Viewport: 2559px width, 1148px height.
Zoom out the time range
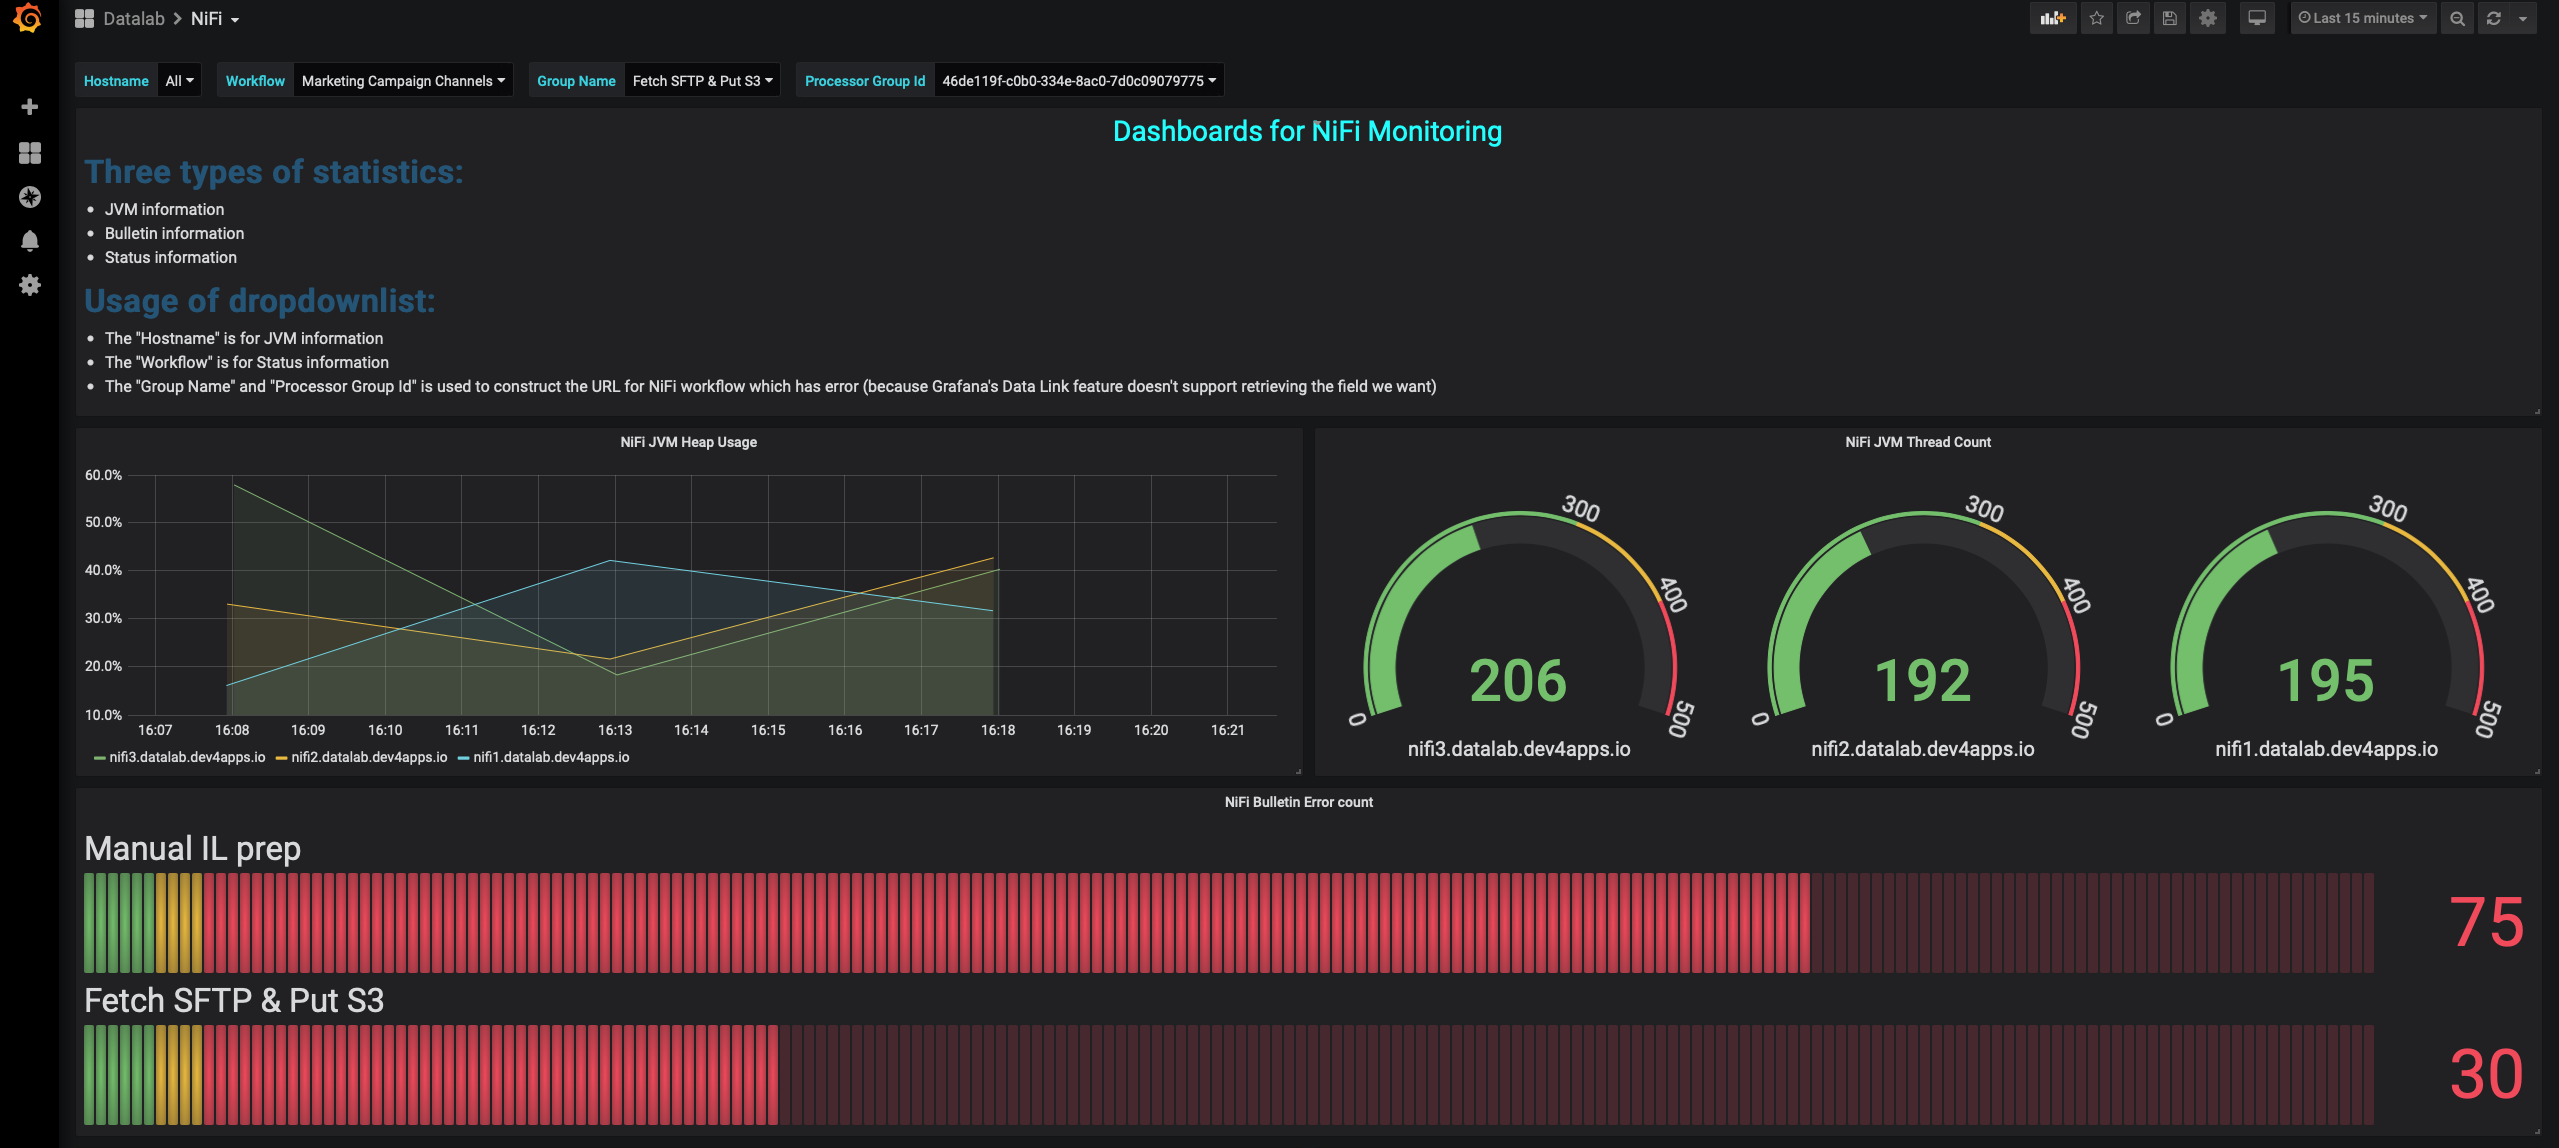(2457, 18)
